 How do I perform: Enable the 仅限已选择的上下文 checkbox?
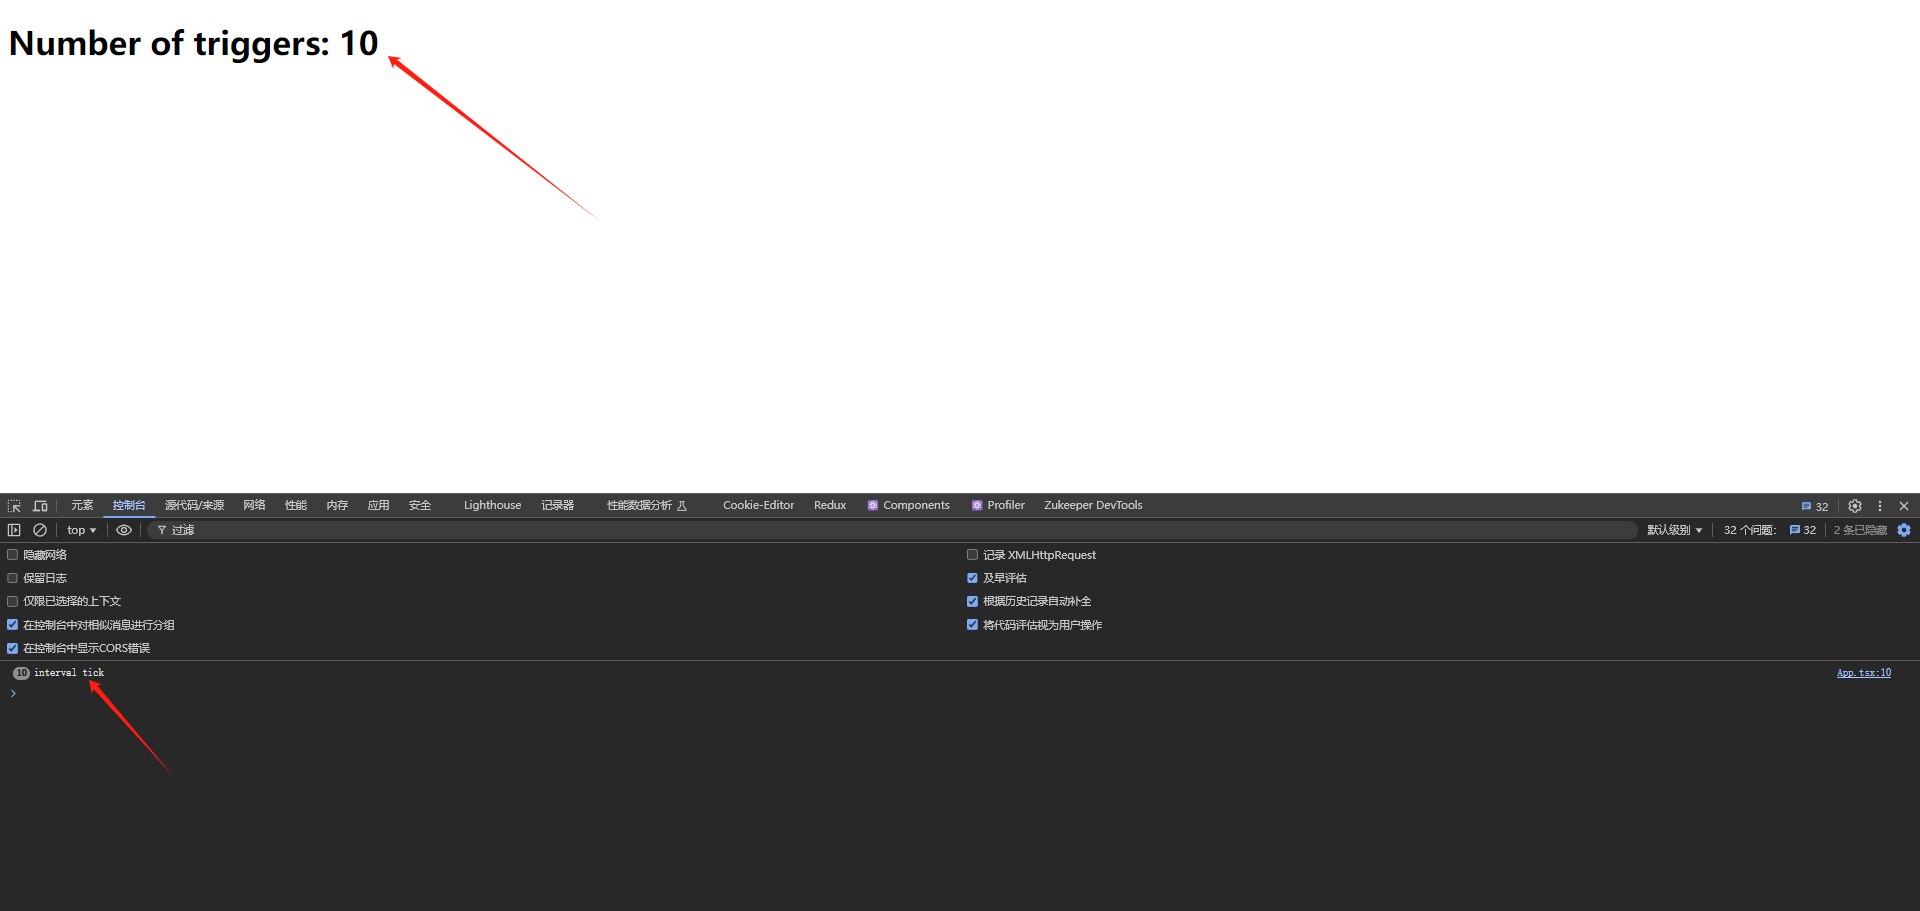[x=12, y=601]
